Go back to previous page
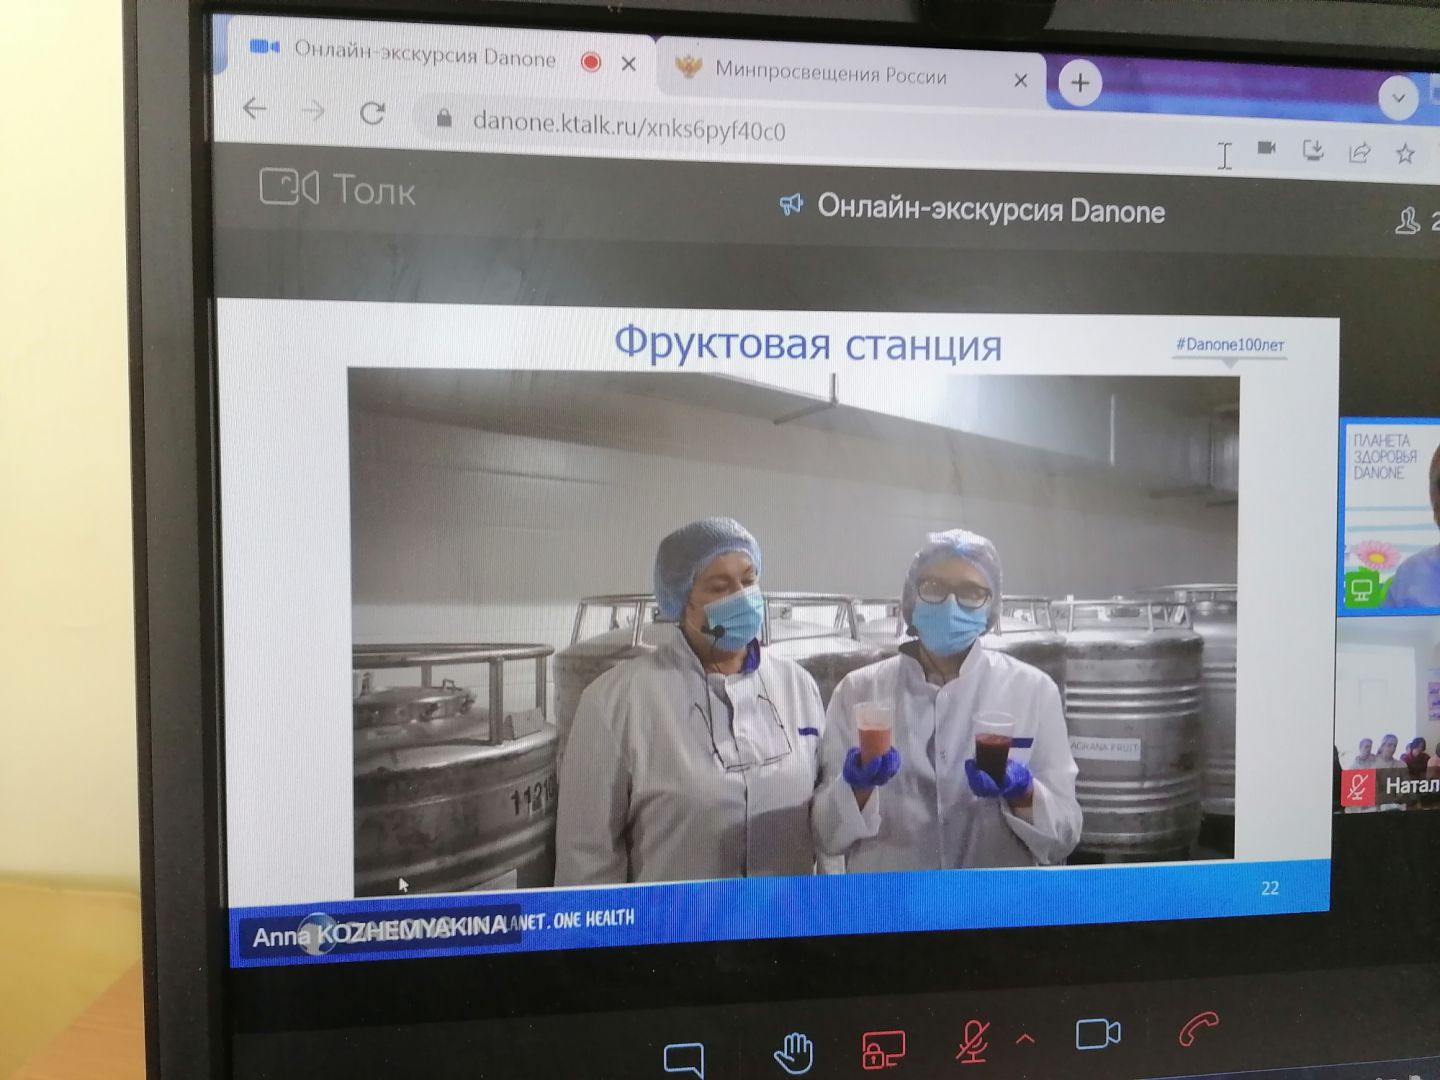Screen dimensions: 1440x1080 (255, 108)
